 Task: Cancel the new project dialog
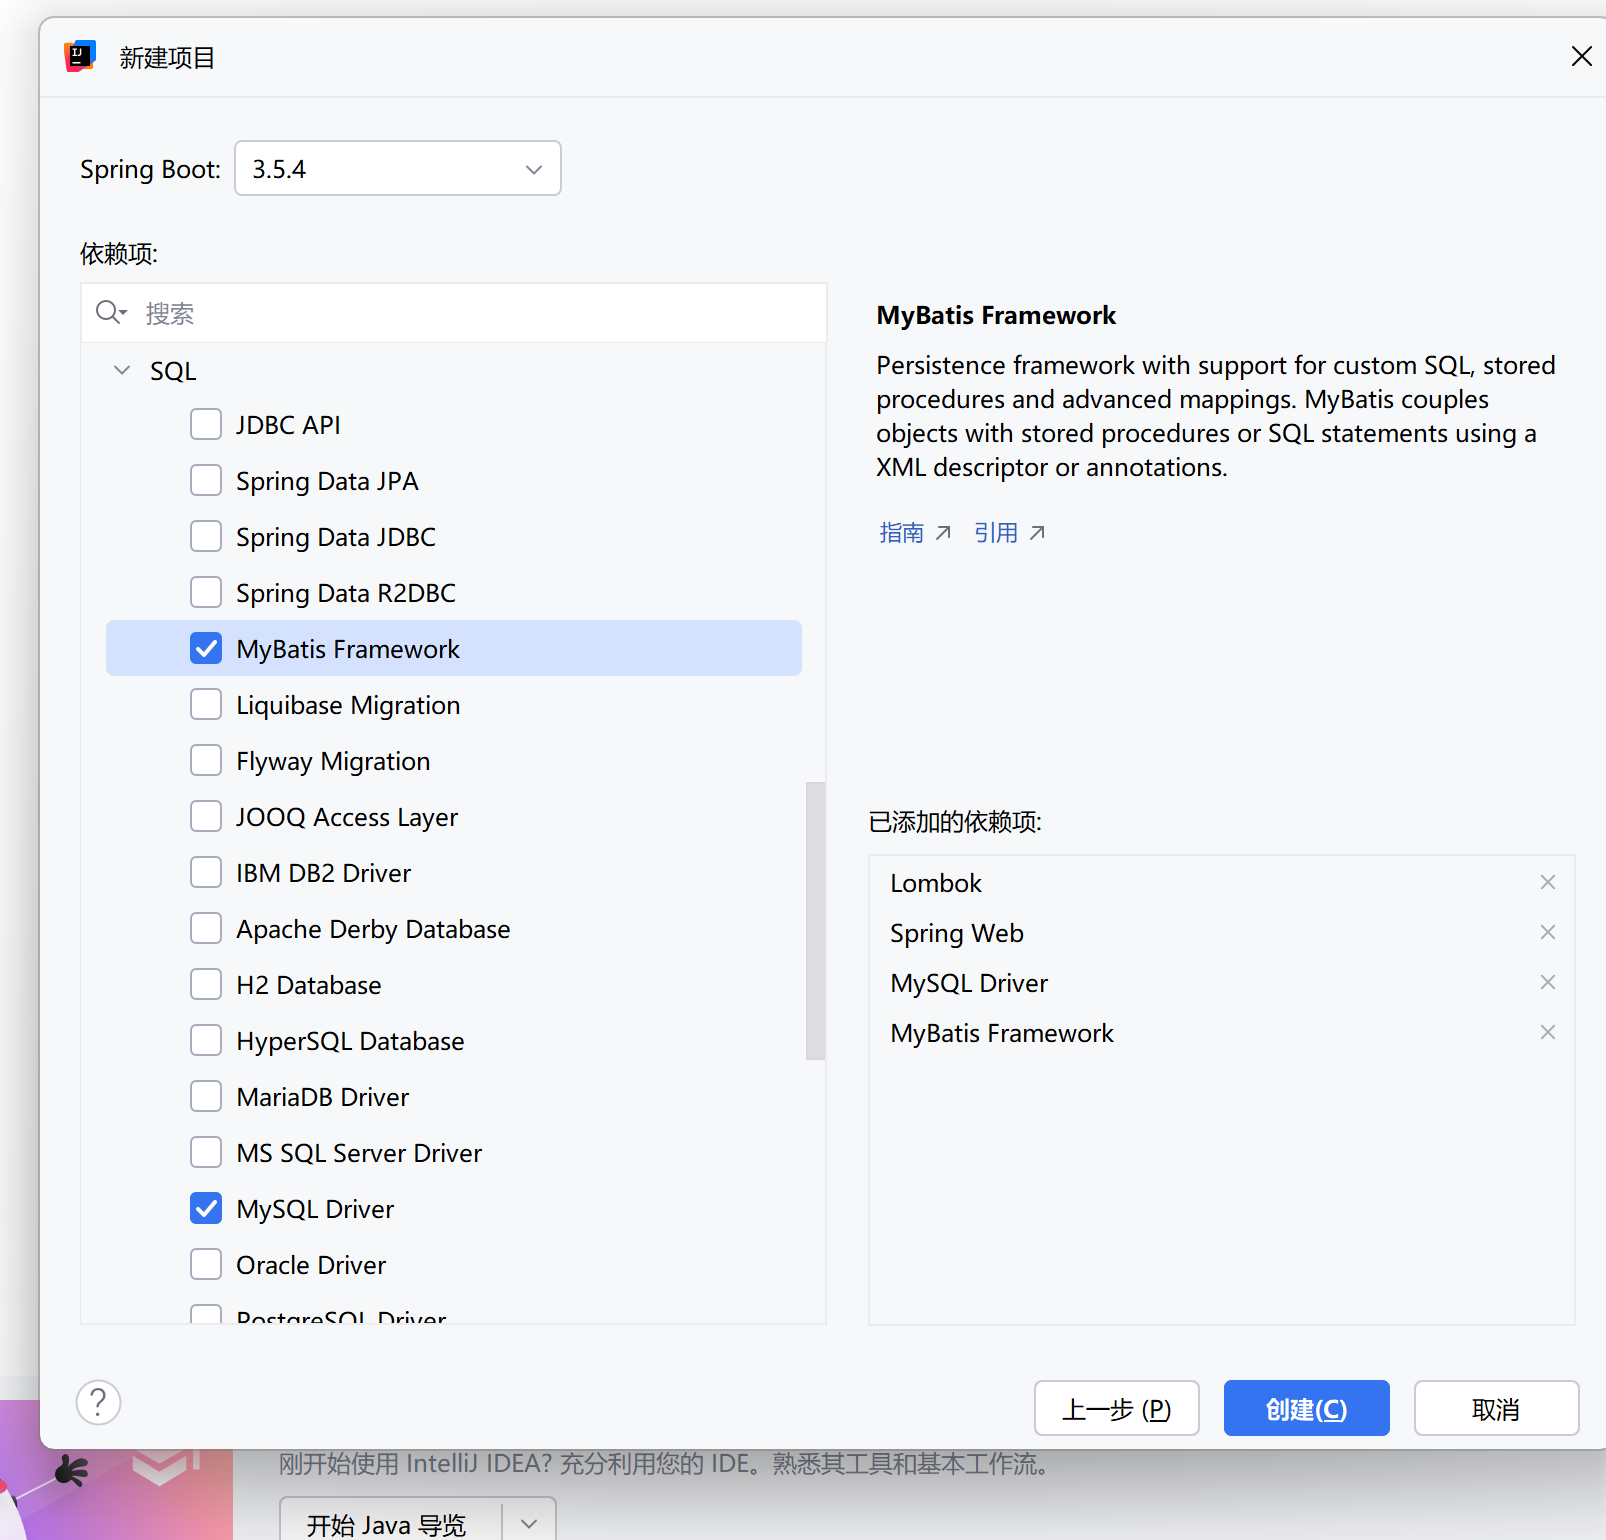(x=1496, y=1408)
